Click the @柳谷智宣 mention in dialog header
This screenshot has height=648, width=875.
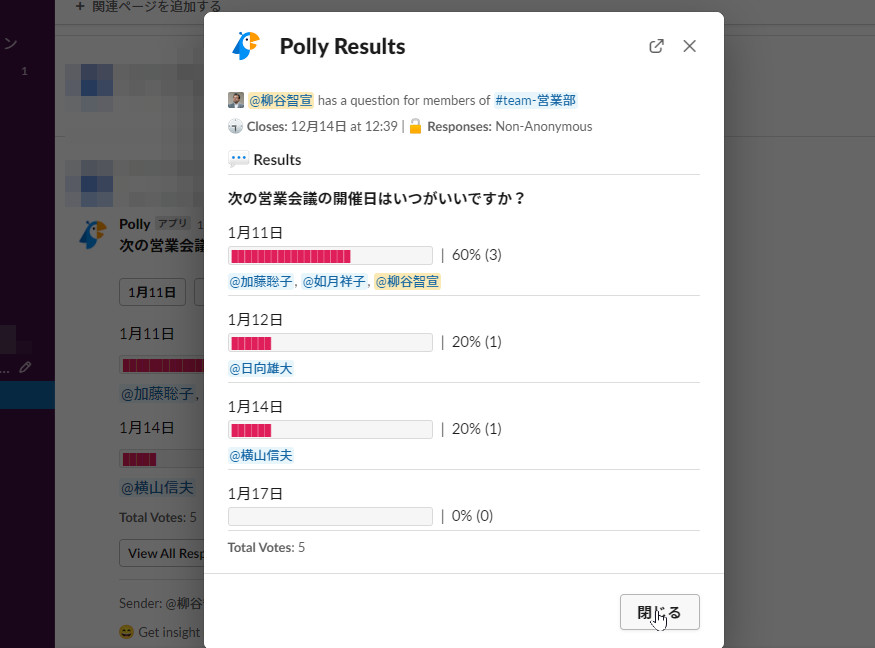click(x=281, y=100)
